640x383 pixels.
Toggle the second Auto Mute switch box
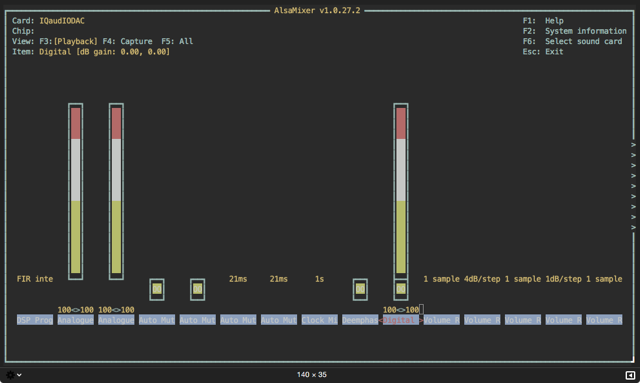pyautogui.click(x=198, y=289)
